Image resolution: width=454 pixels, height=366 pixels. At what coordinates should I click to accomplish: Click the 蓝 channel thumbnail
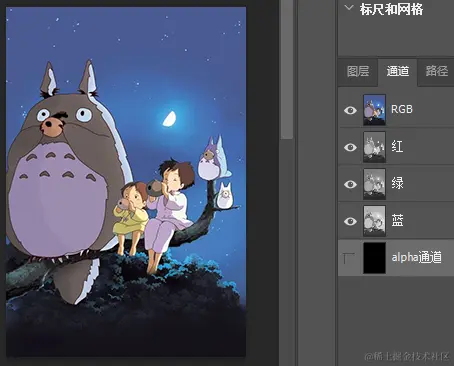[x=374, y=221]
